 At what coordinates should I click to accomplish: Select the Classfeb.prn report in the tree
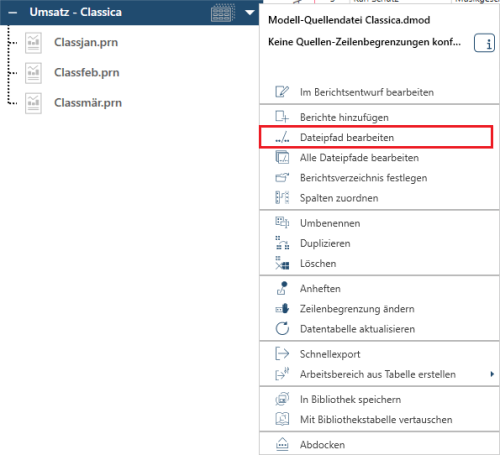click(87, 73)
